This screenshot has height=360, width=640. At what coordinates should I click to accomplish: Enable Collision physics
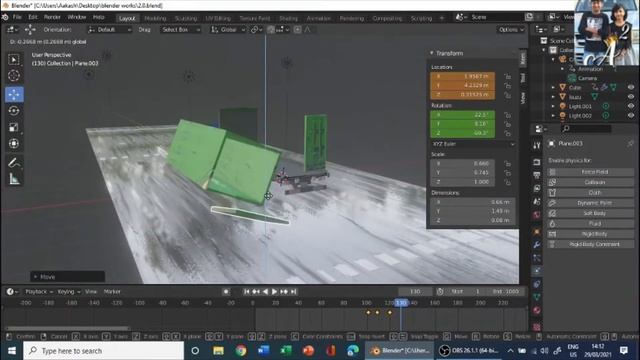click(x=591, y=182)
